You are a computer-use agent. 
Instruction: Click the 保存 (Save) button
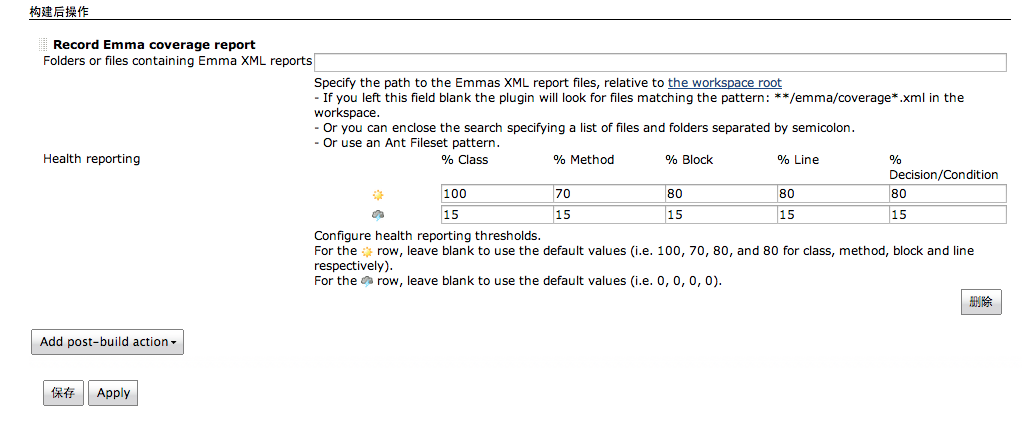(x=63, y=393)
